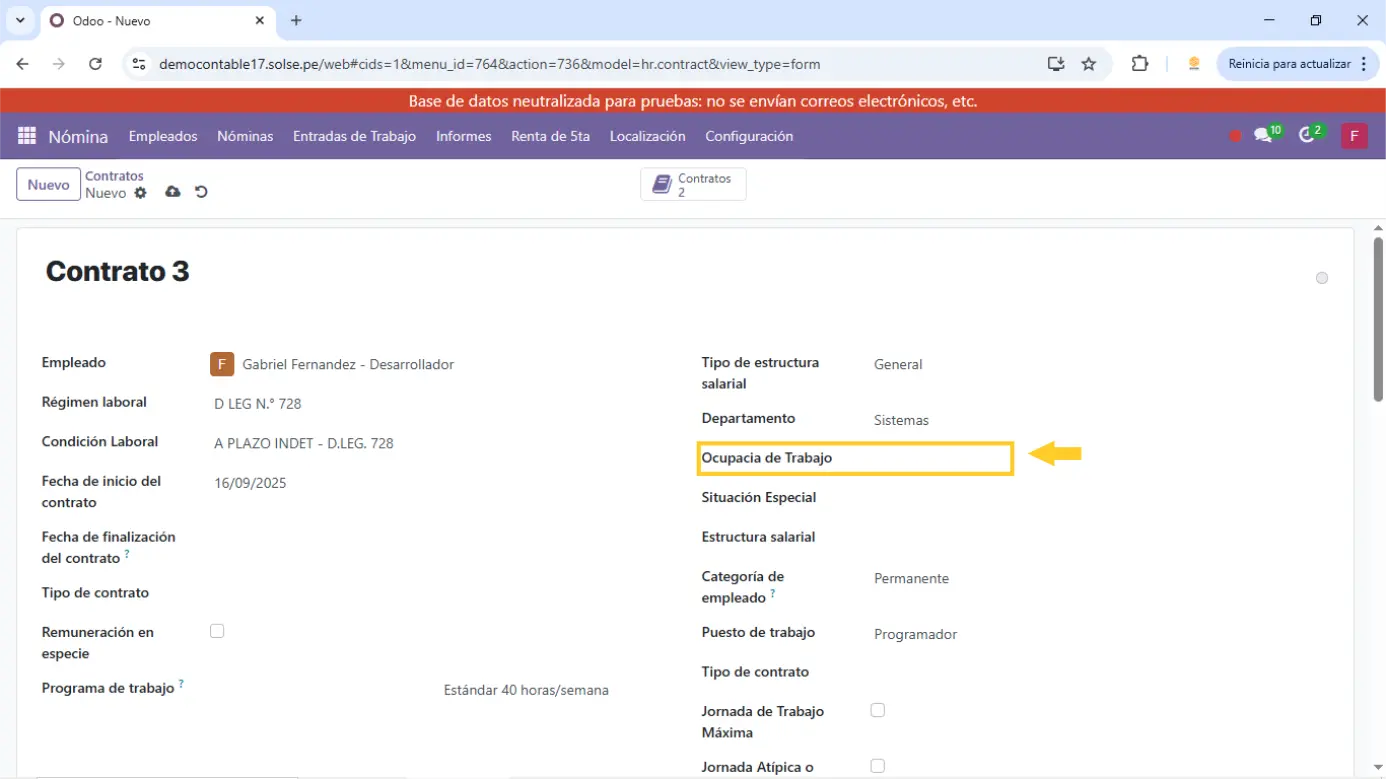The height and width of the screenshot is (779, 1386).
Task: Reload the page in the browser
Action: [x=95, y=64]
